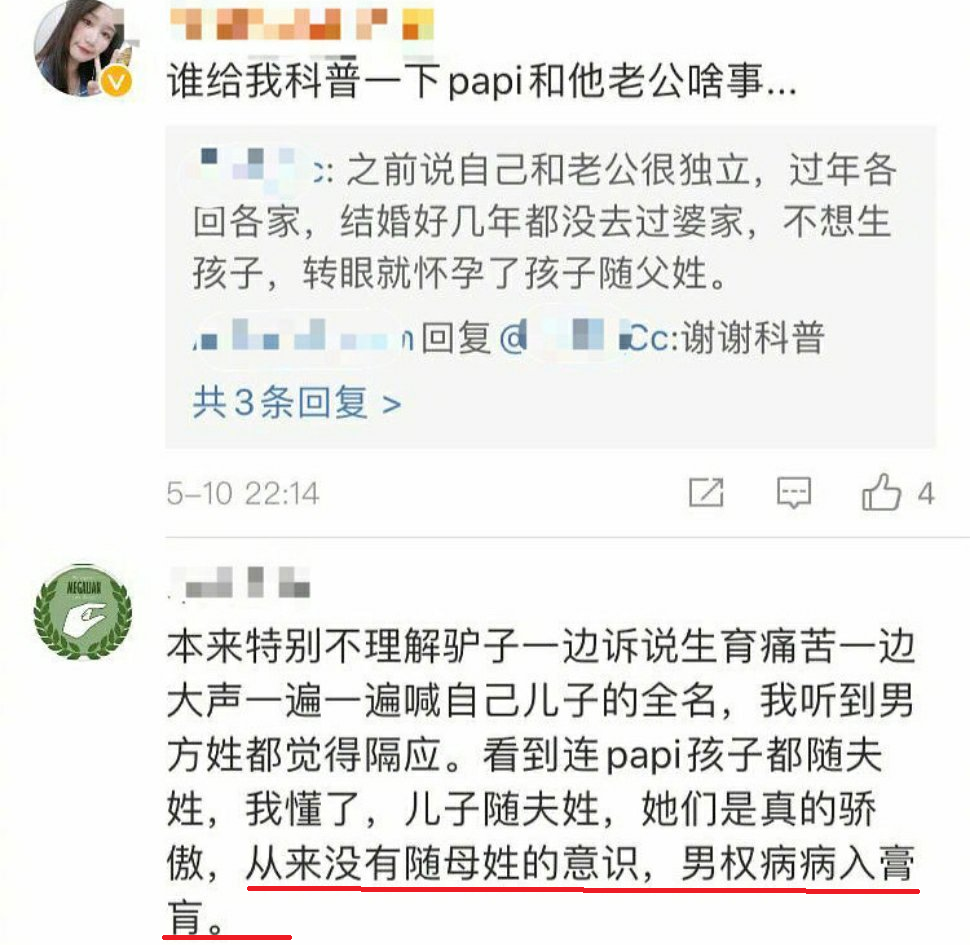Expand replies using the > chevron

(x=392, y=405)
